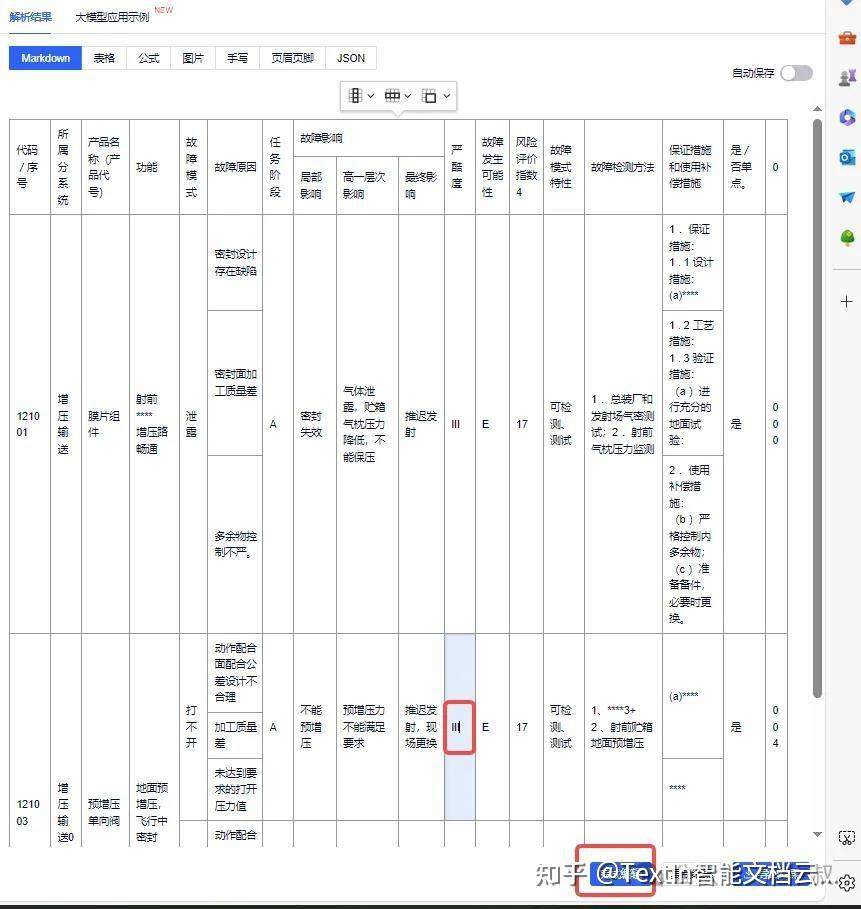
Task: Click the 加工质量差 cell
Action: pos(235,735)
